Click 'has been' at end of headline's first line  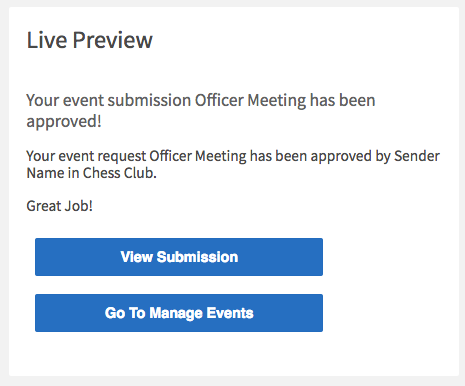point(342,100)
